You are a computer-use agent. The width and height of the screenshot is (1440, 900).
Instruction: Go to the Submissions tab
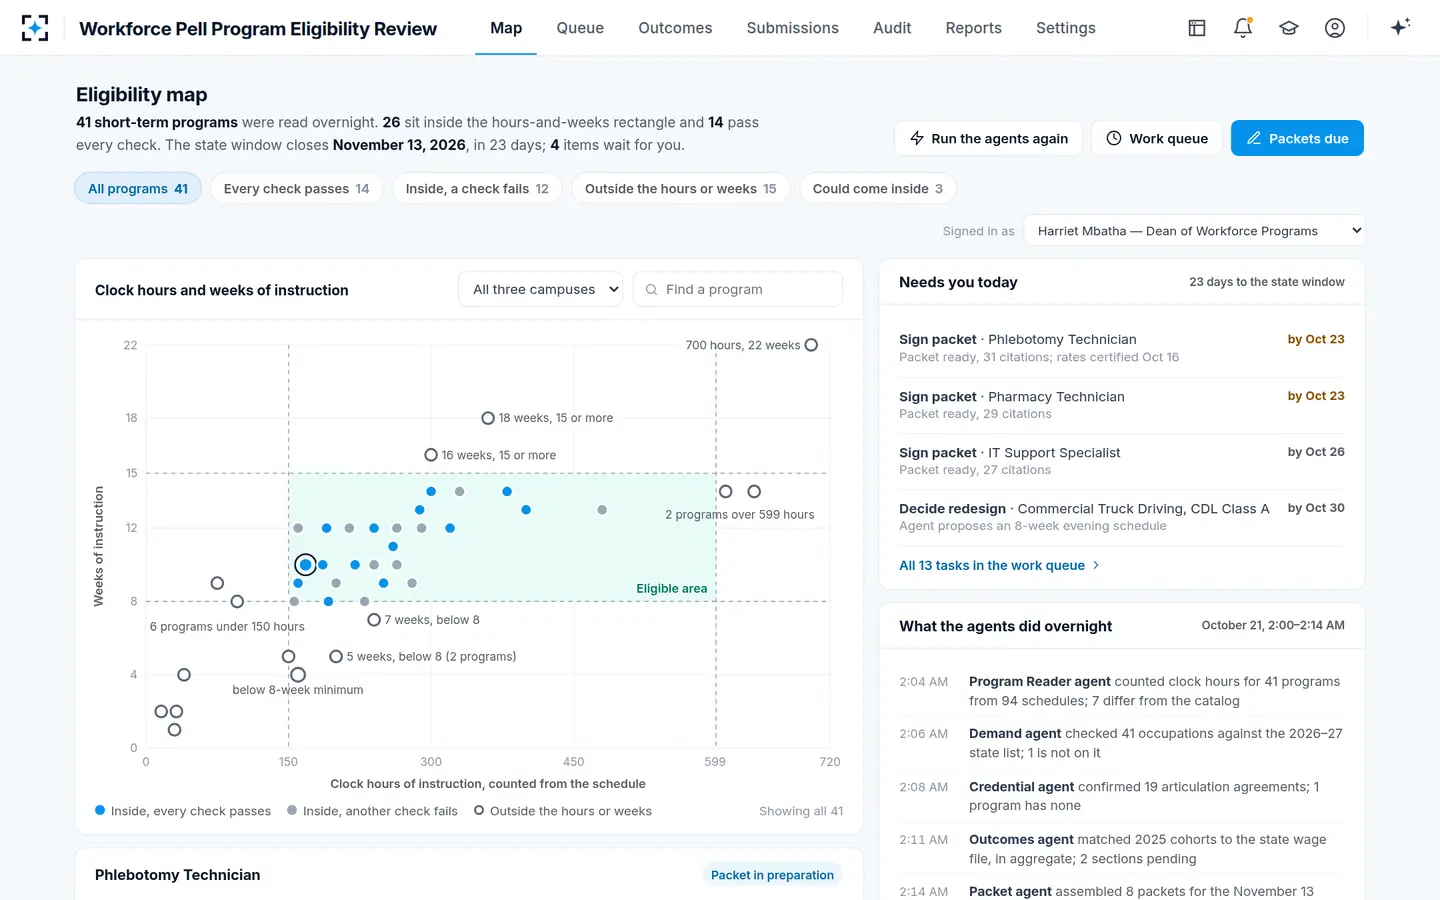point(792,28)
